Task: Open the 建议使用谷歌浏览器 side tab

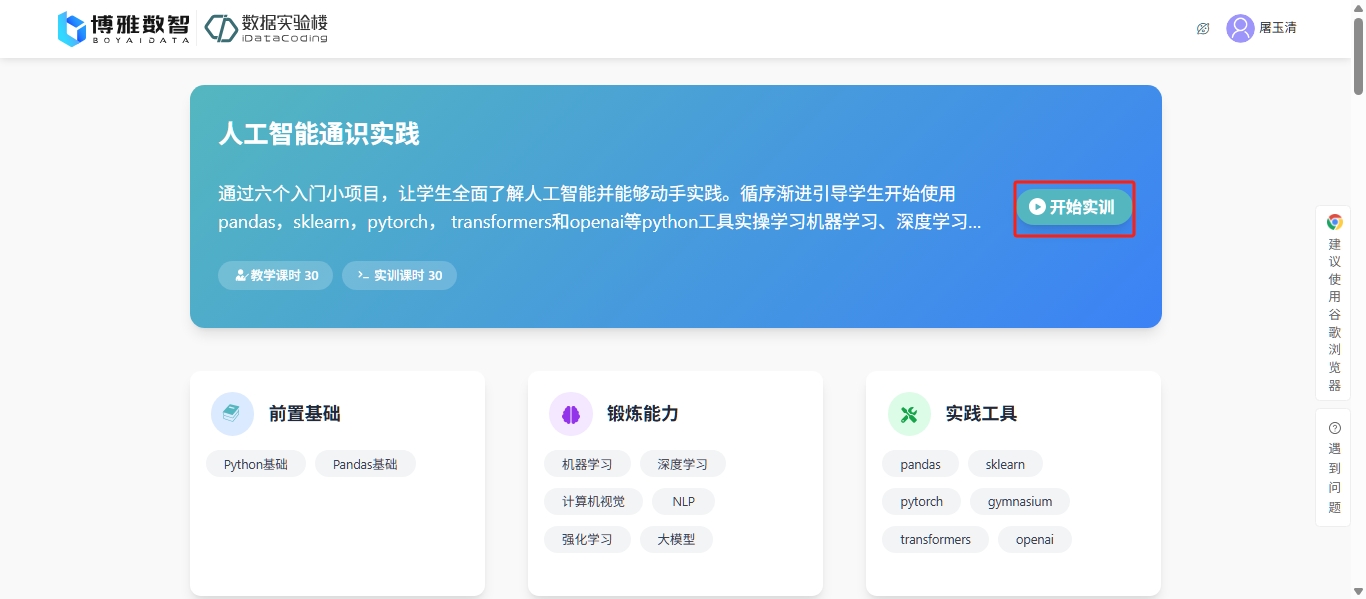Action: [1334, 303]
